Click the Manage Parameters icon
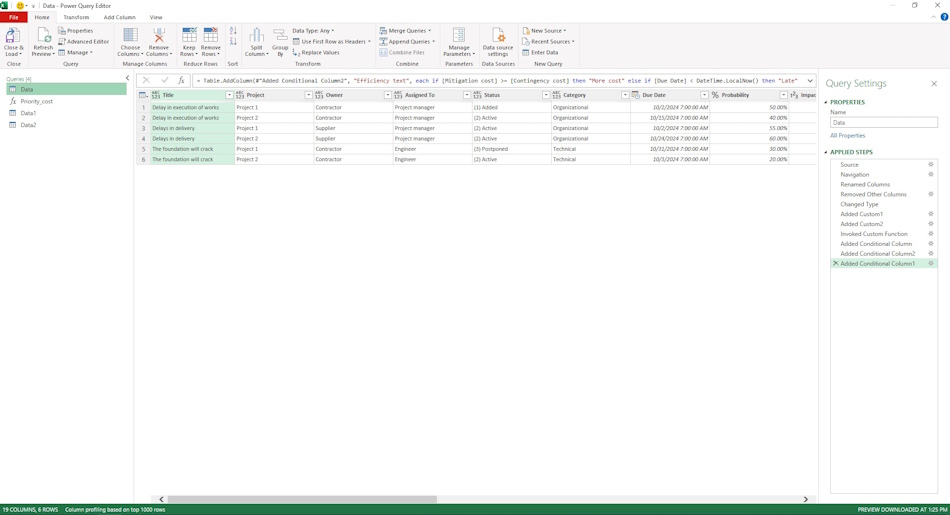950x515 pixels. (x=459, y=36)
